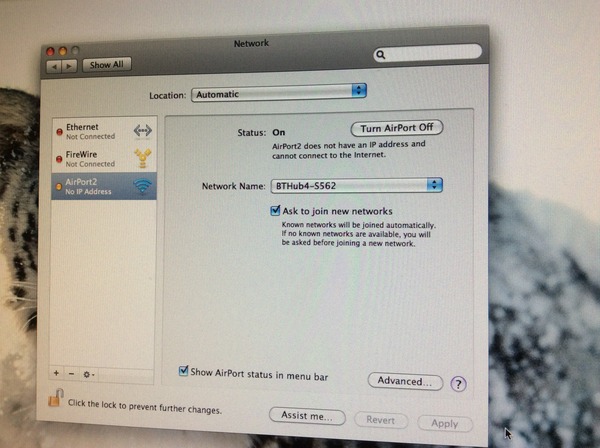The image size is (600, 448).
Task: Toggle Ask to join new networks
Action: pyautogui.click(x=275, y=210)
